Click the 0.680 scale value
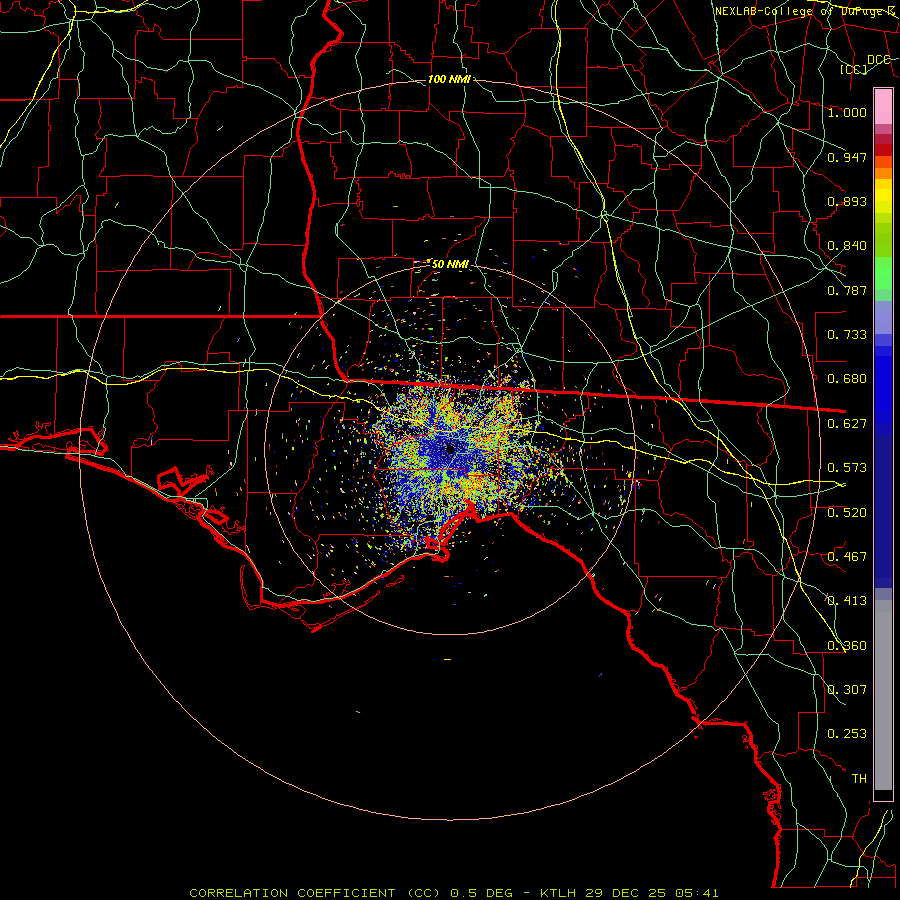 [847, 379]
